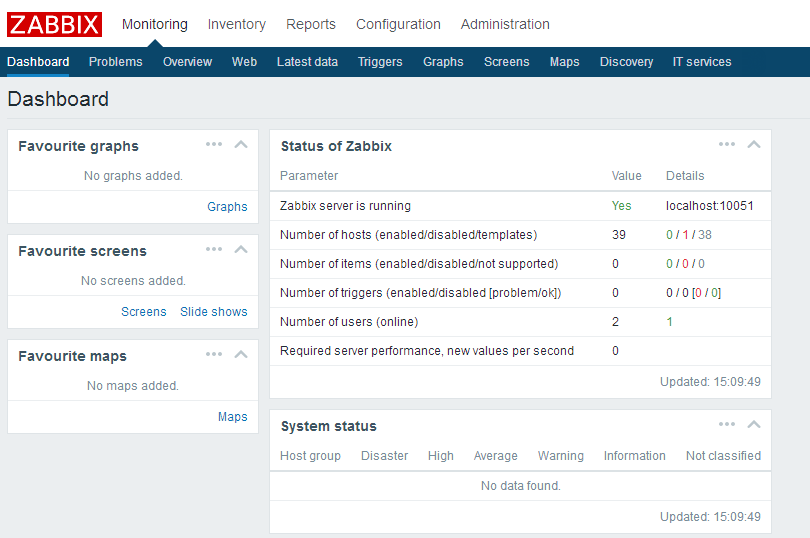Collapse the Favourite graphs widget
Viewport: 810px width, 538px height.
point(241,145)
